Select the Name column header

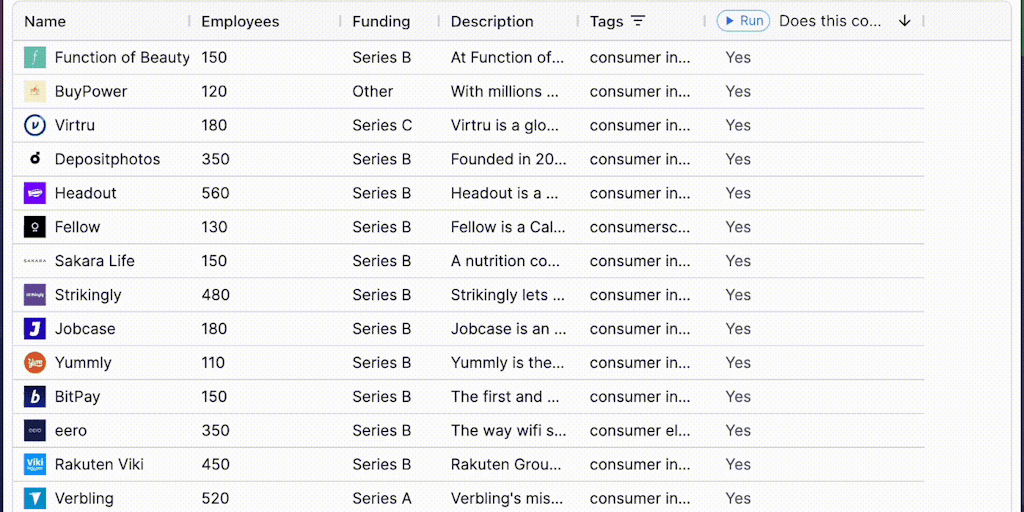pos(45,21)
